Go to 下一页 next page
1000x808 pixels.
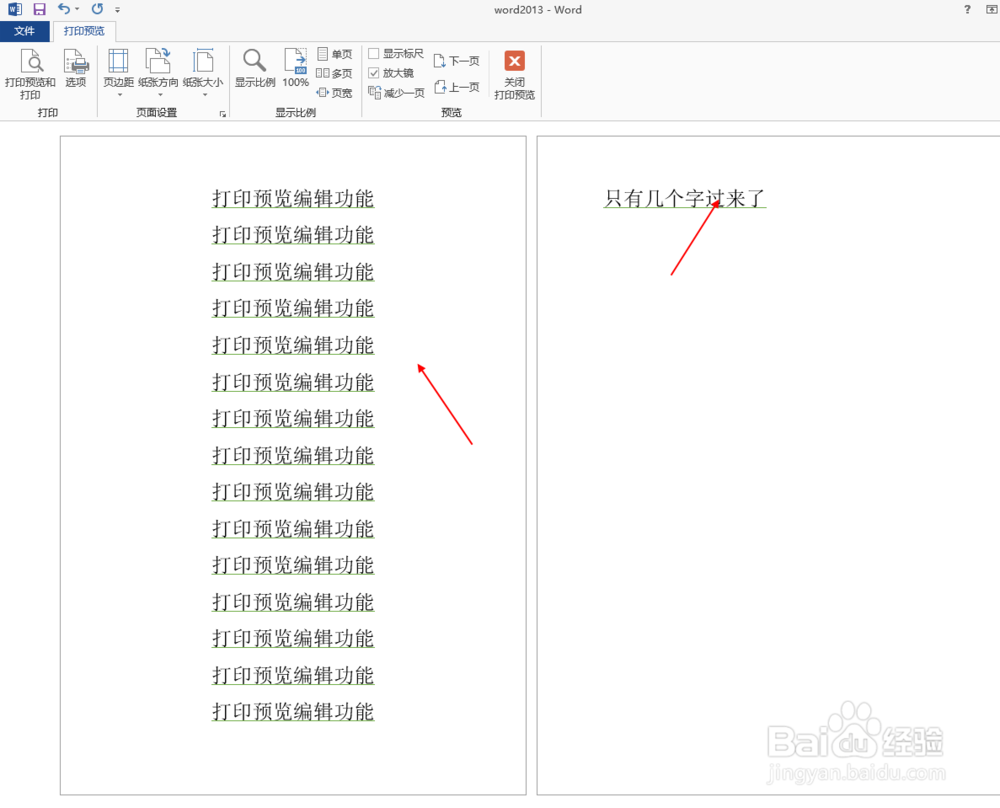456,61
